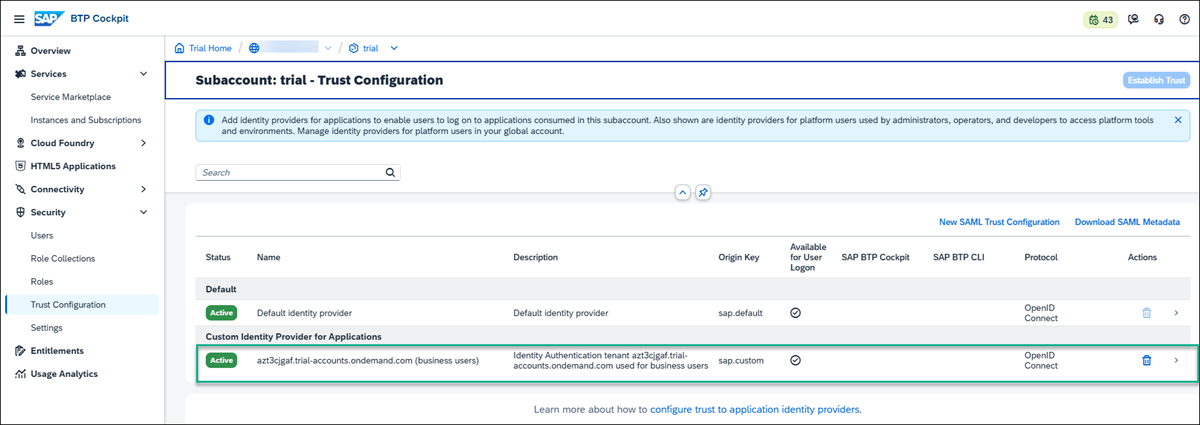Open details arrow for sap.custom provider row
This screenshot has width=1200, height=425.
pos(1176,360)
